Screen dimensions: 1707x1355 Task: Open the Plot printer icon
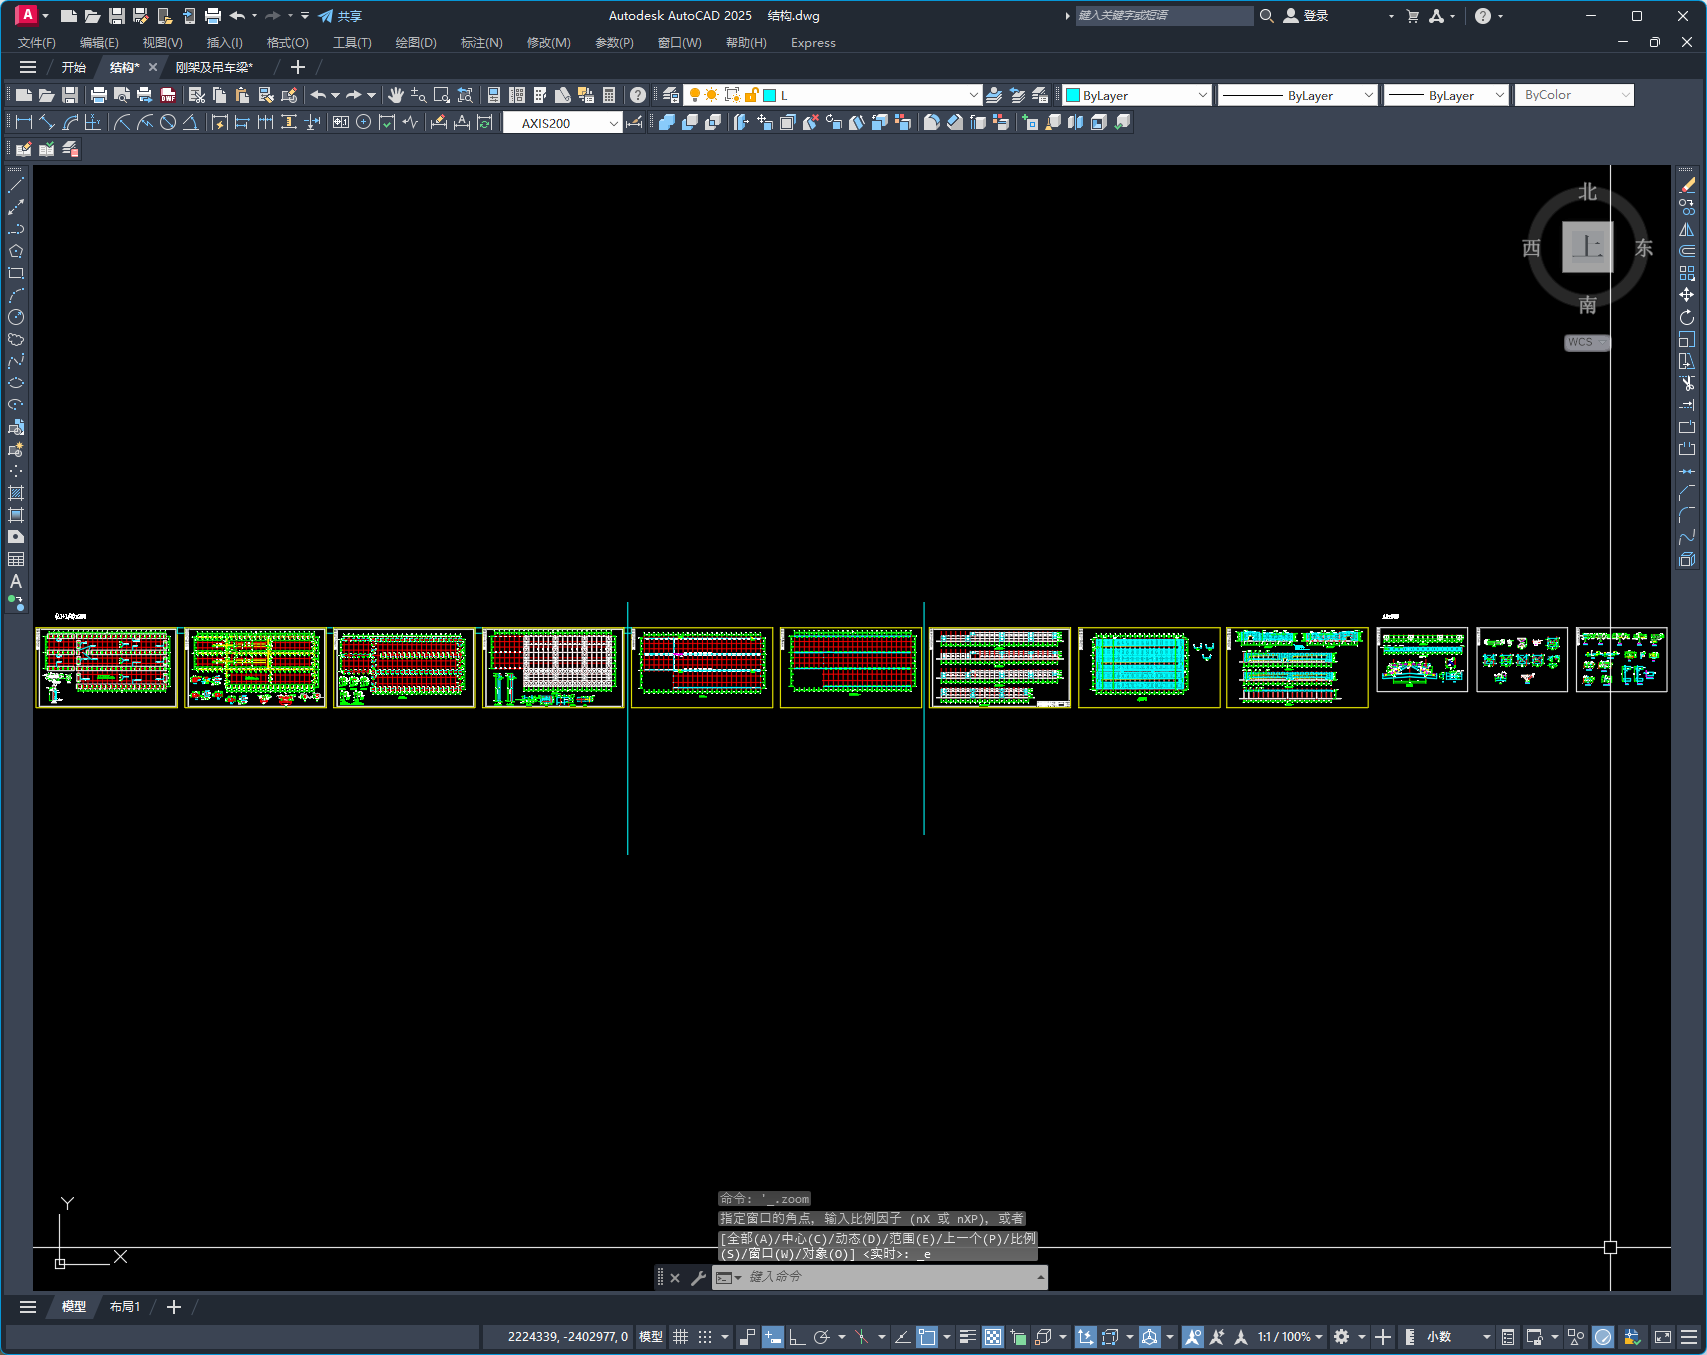(x=98, y=95)
